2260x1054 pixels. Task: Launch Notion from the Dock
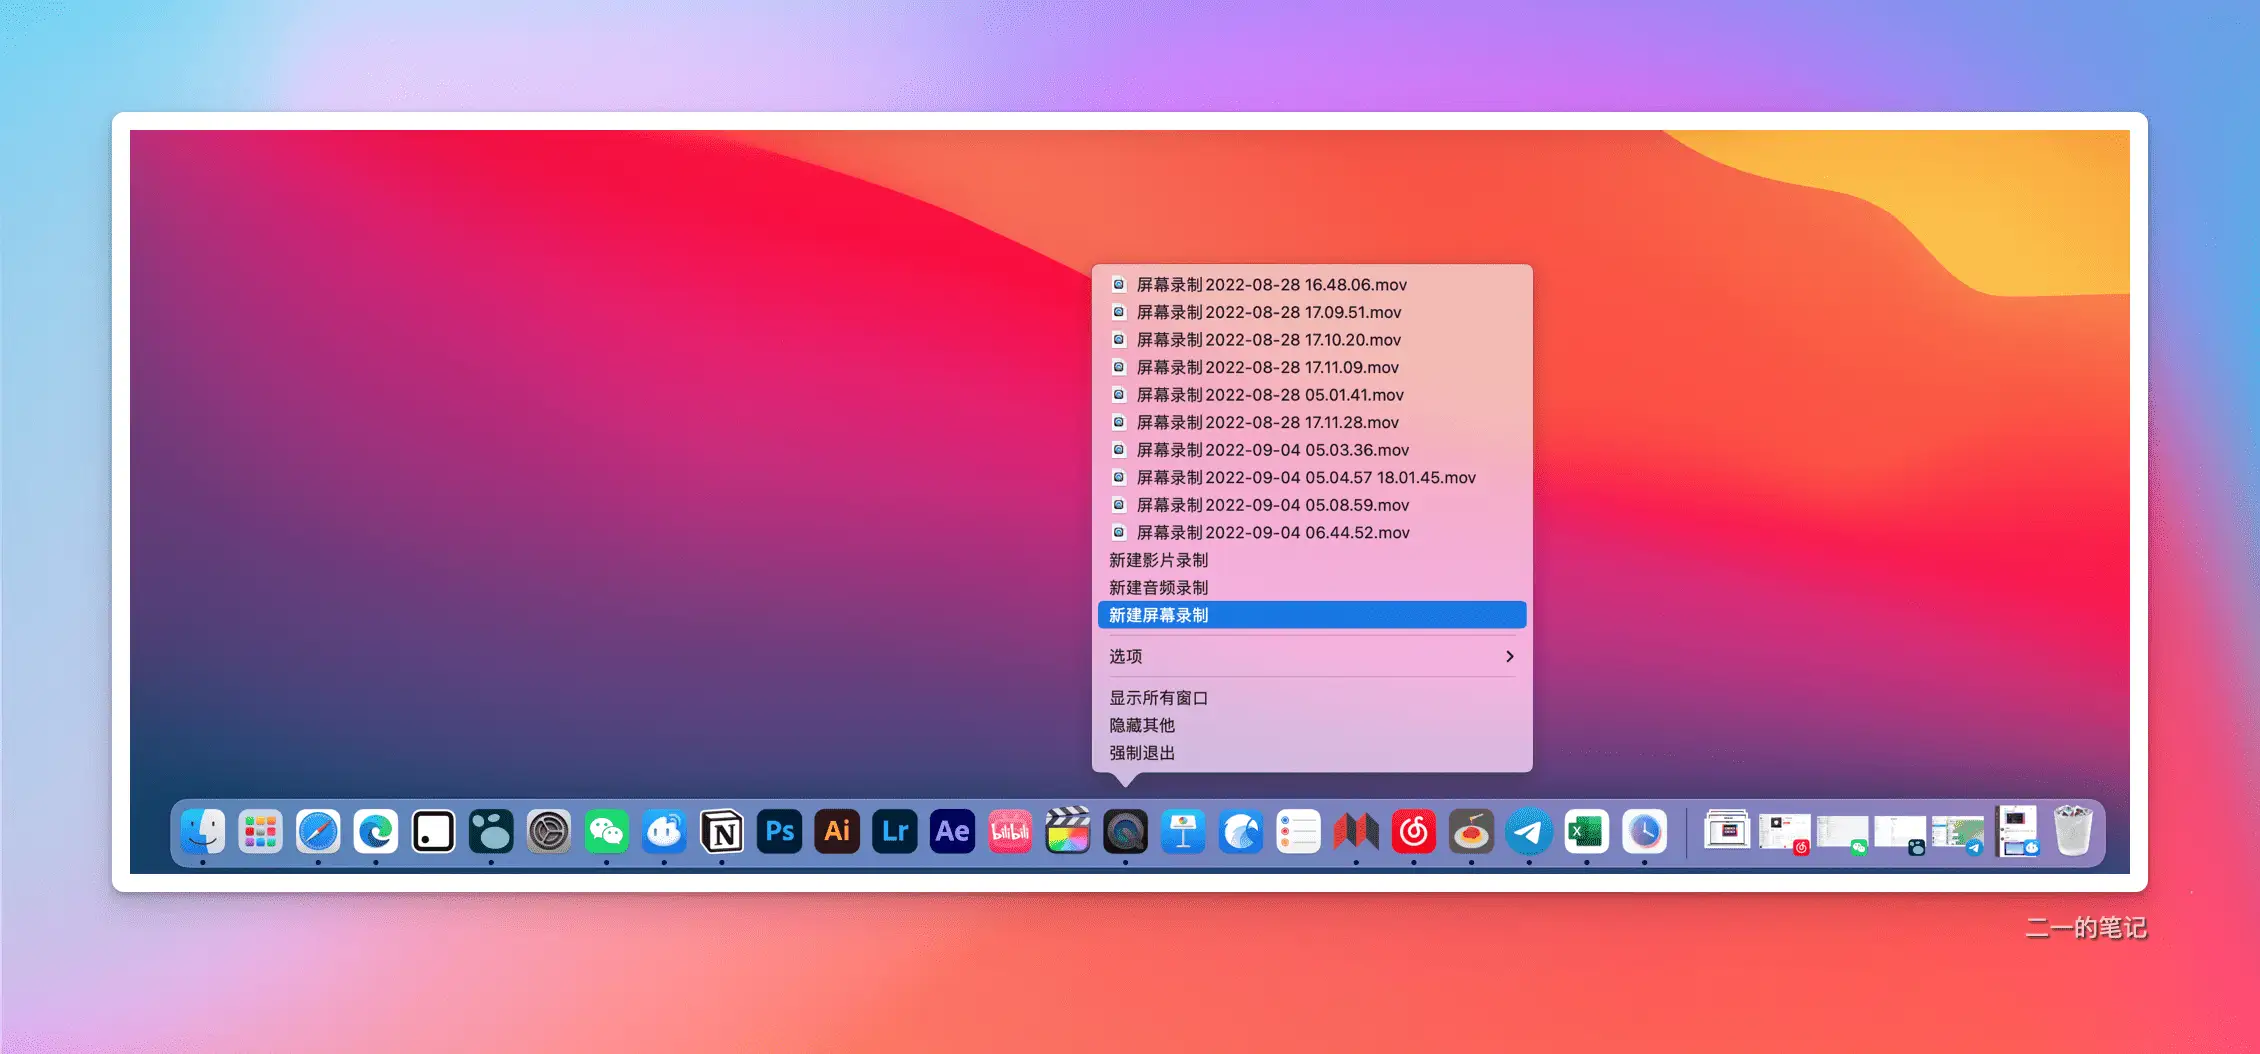722,831
